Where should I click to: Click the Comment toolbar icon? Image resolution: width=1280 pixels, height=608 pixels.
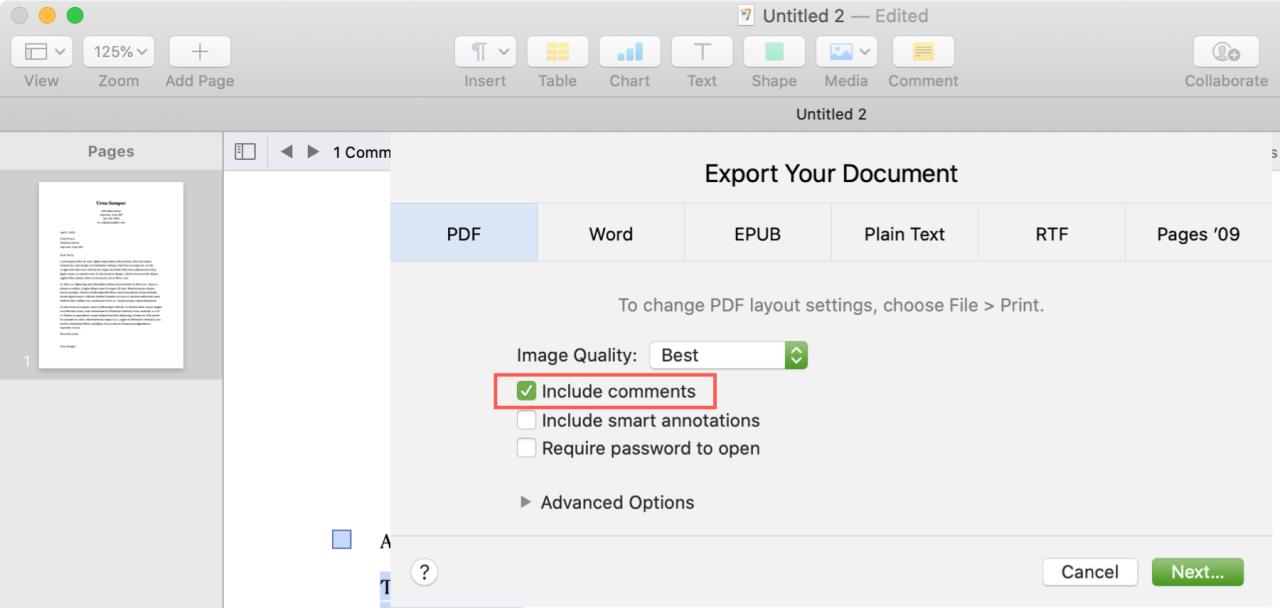(923, 51)
